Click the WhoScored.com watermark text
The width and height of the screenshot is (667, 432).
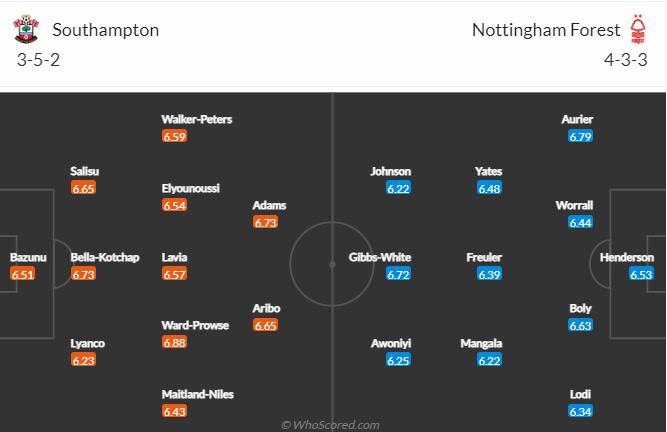(x=330, y=425)
